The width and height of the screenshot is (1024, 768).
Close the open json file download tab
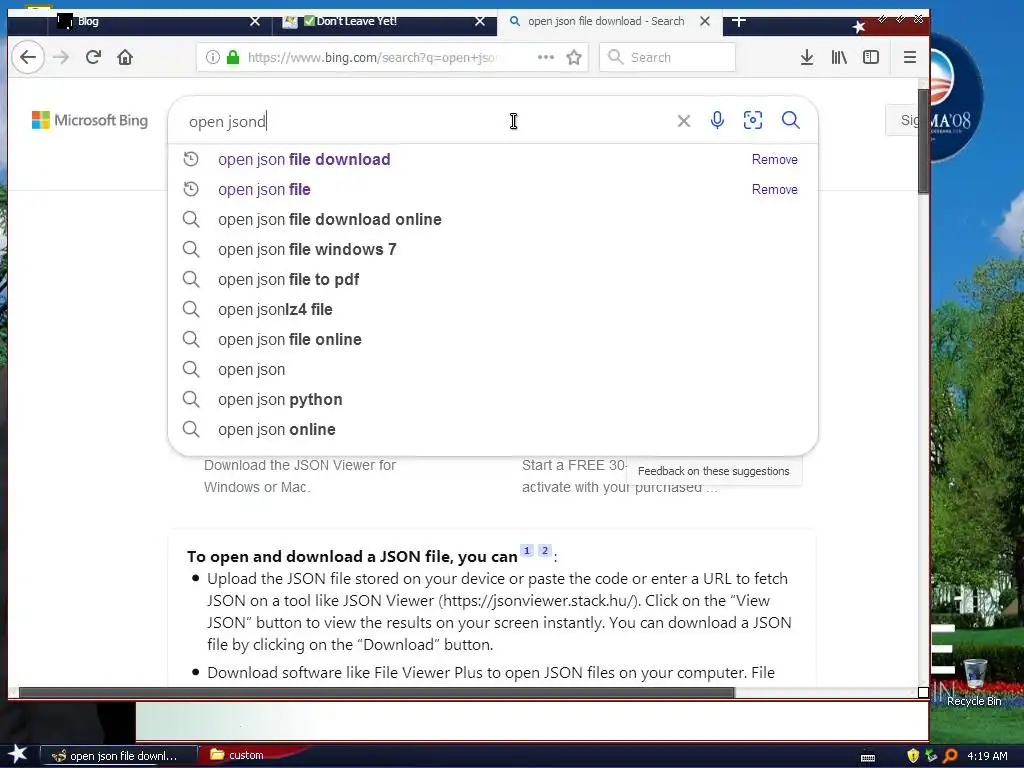[x=705, y=22]
